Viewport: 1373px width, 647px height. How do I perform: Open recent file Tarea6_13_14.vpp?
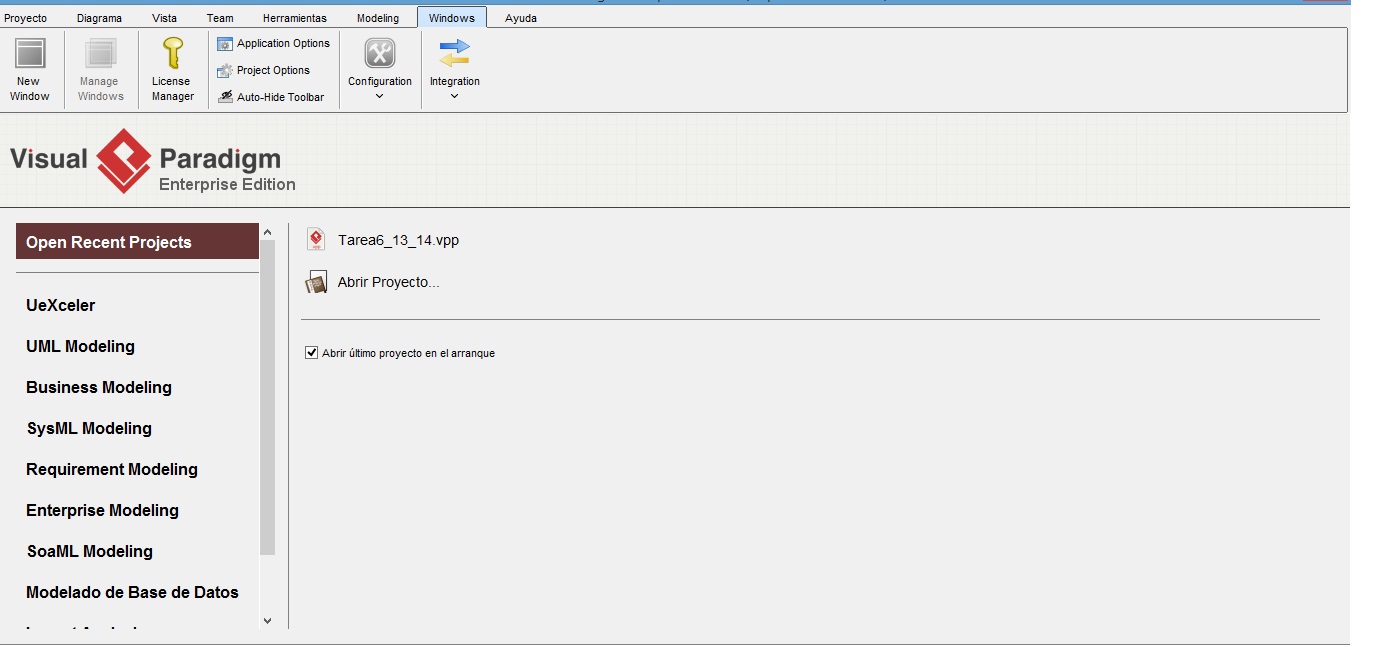click(x=398, y=241)
